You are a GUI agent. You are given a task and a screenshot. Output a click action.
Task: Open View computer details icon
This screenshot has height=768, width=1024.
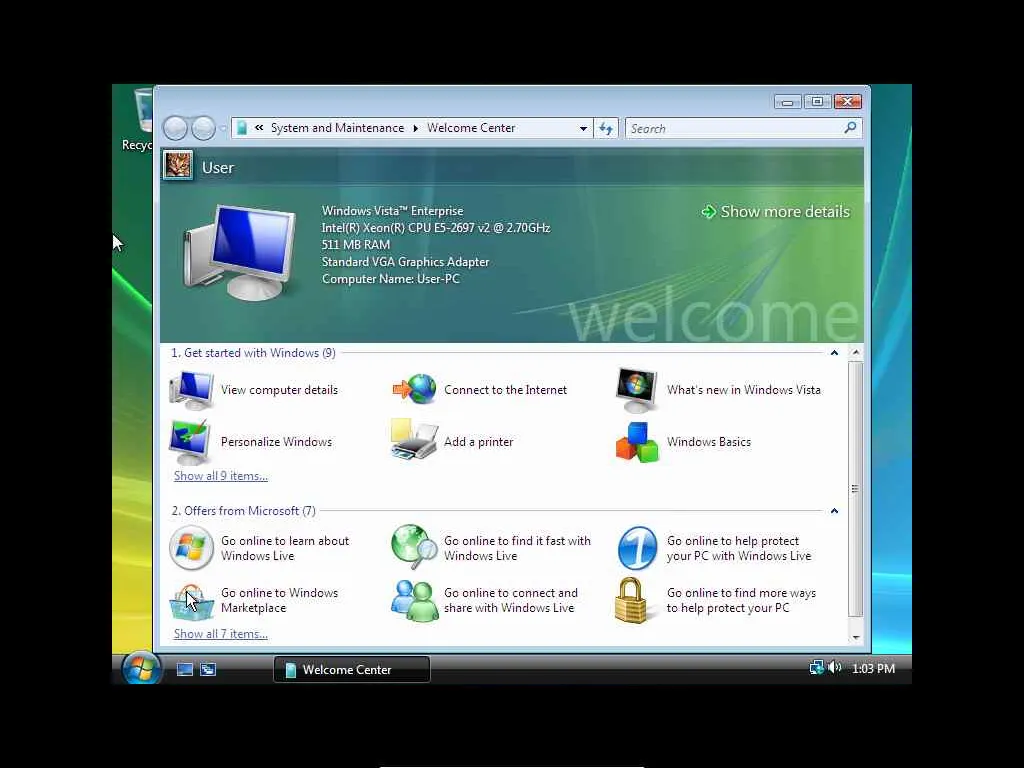point(191,390)
